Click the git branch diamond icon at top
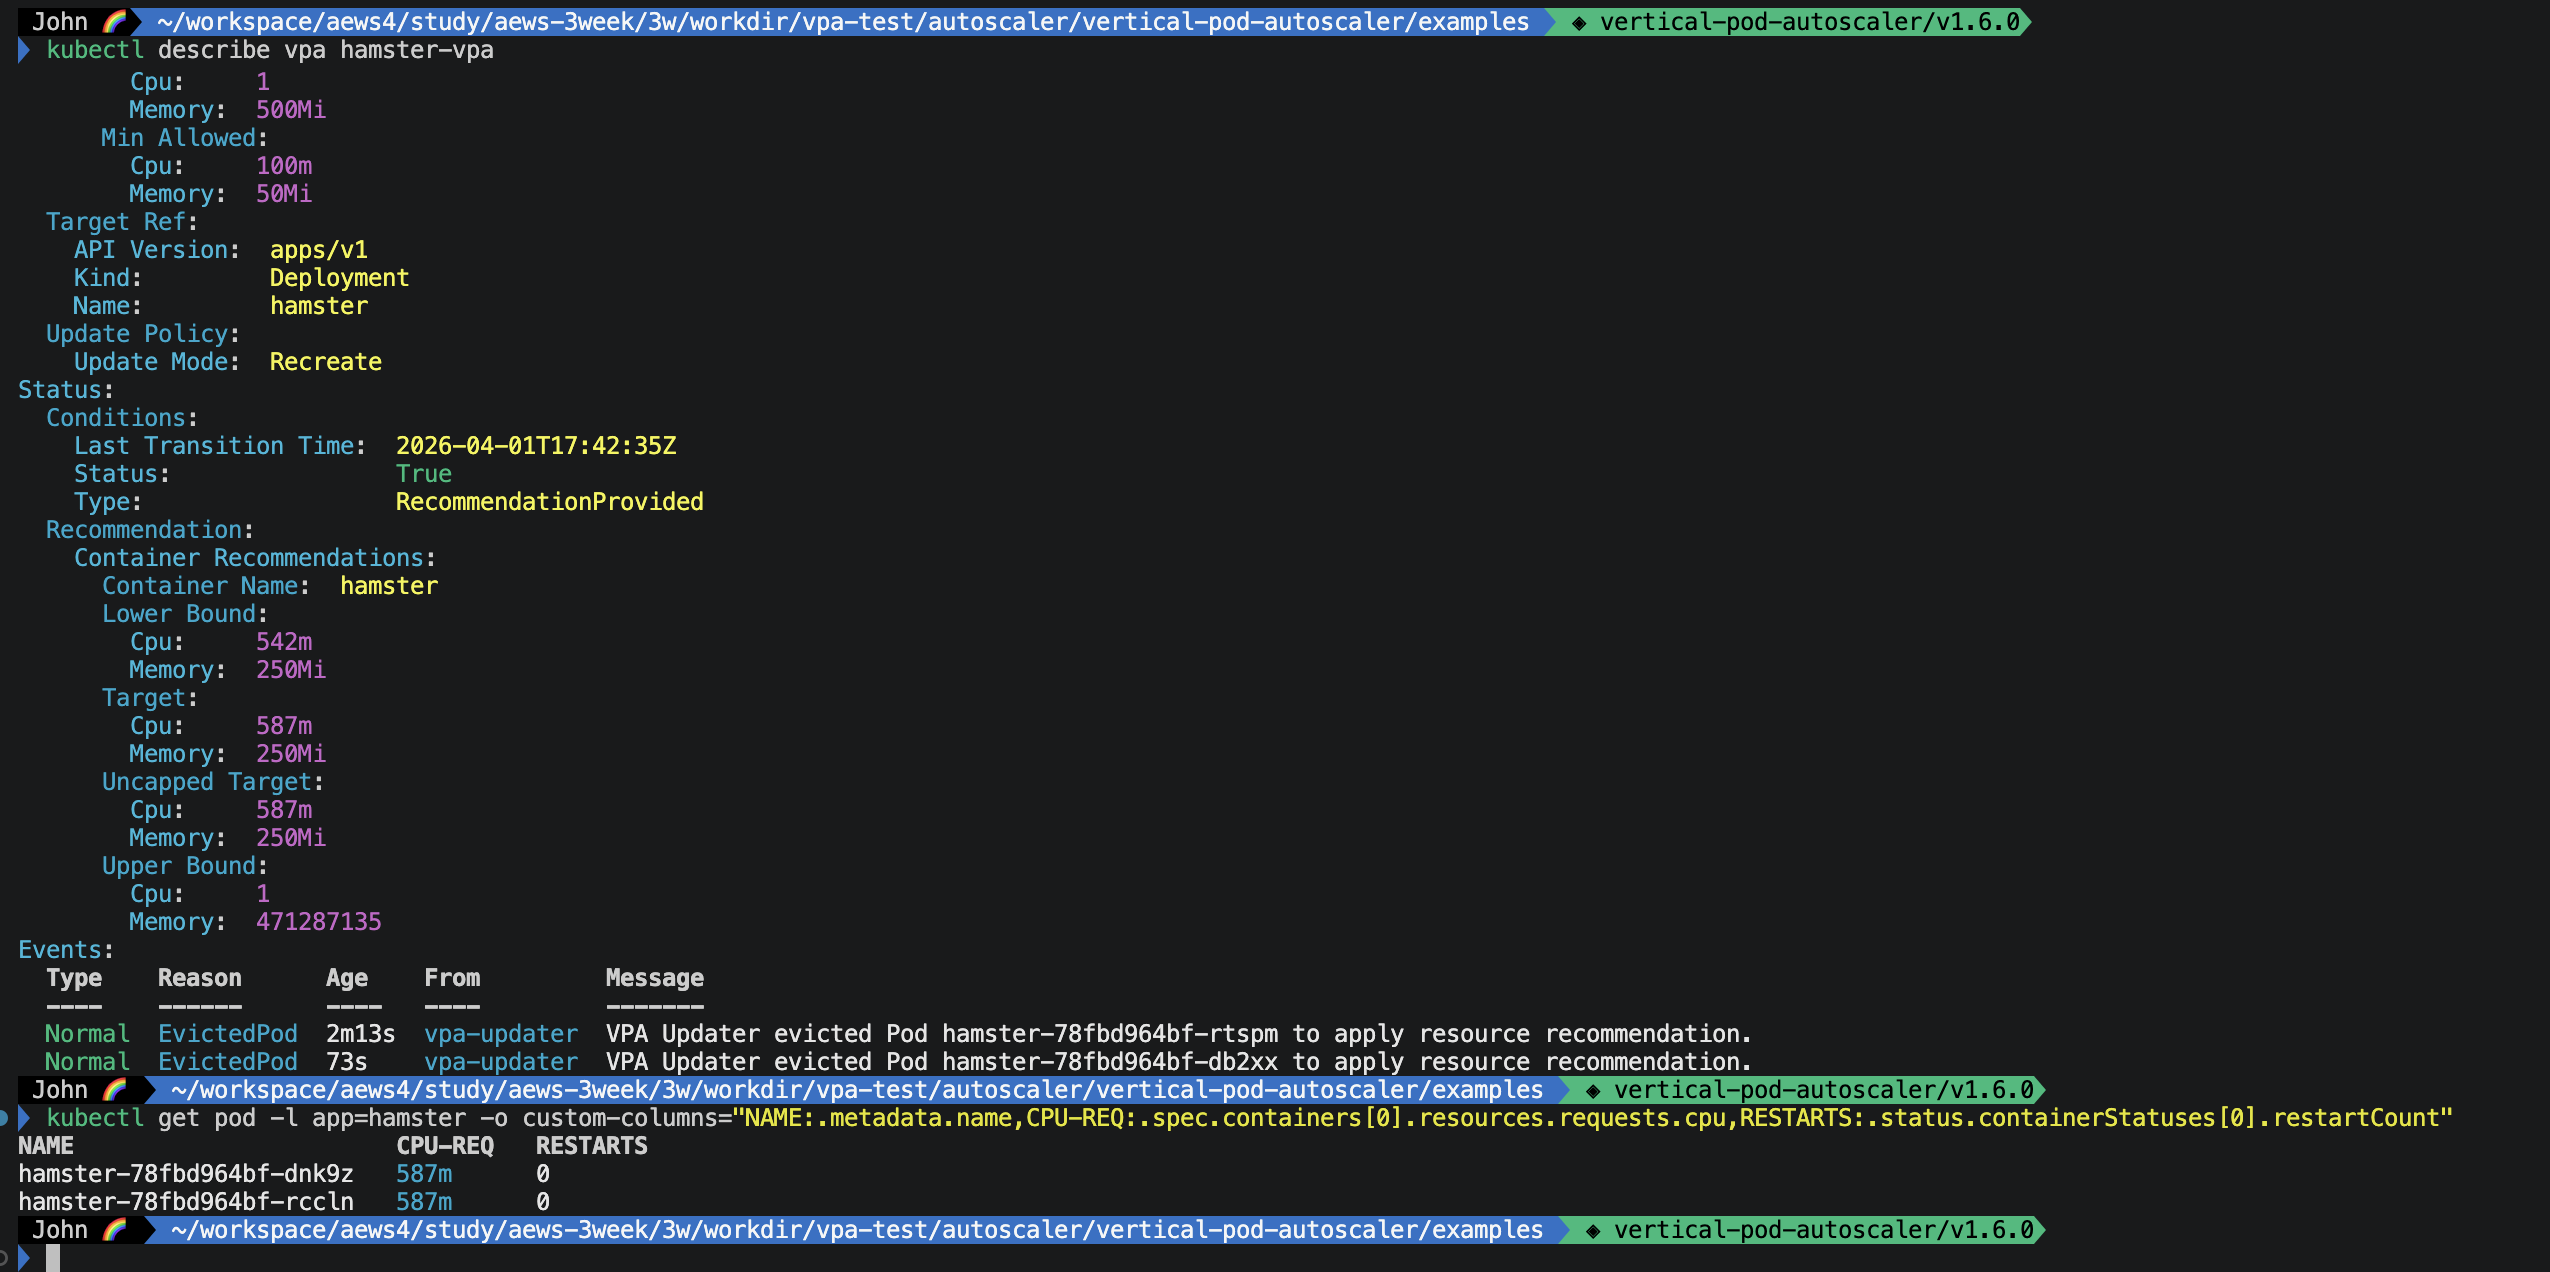The width and height of the screenshot is (2550, 1272). point(1579,22)
